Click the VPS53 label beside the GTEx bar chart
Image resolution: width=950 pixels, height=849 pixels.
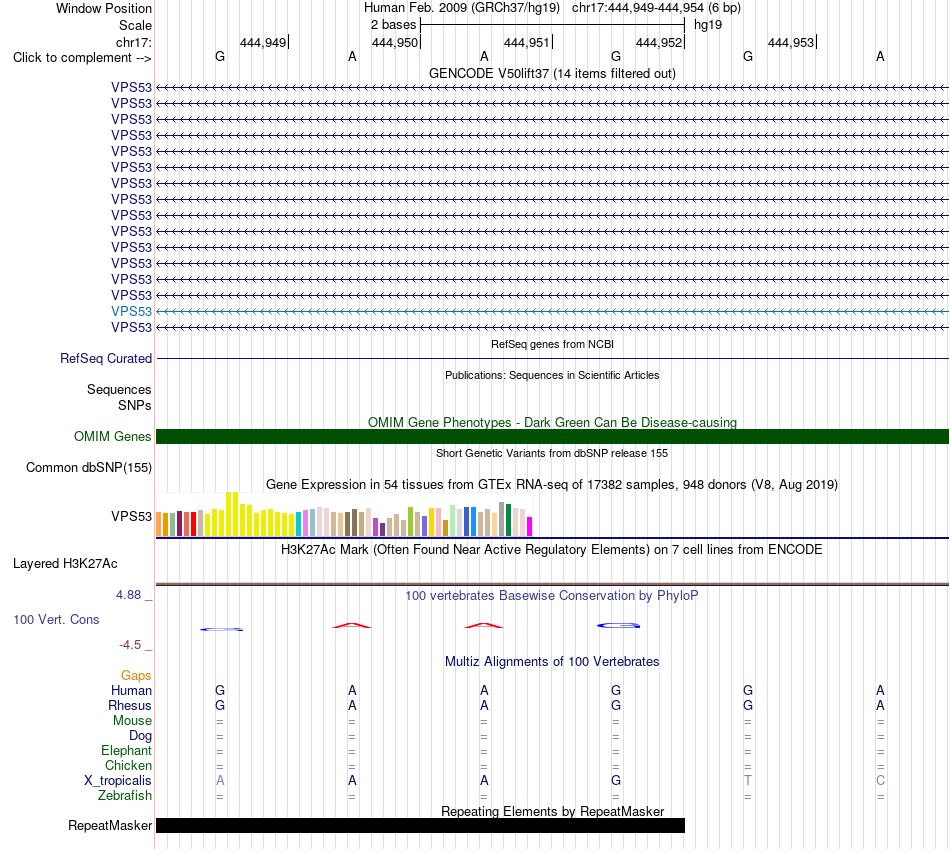(131, 516)
